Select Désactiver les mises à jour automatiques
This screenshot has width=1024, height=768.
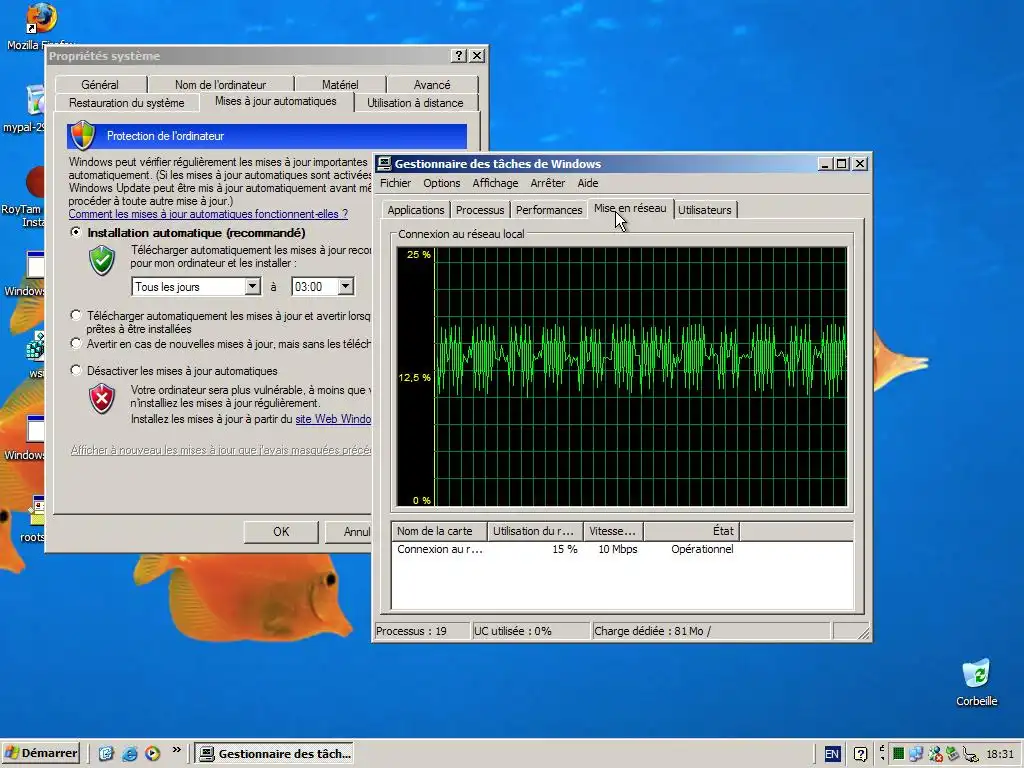76,370
